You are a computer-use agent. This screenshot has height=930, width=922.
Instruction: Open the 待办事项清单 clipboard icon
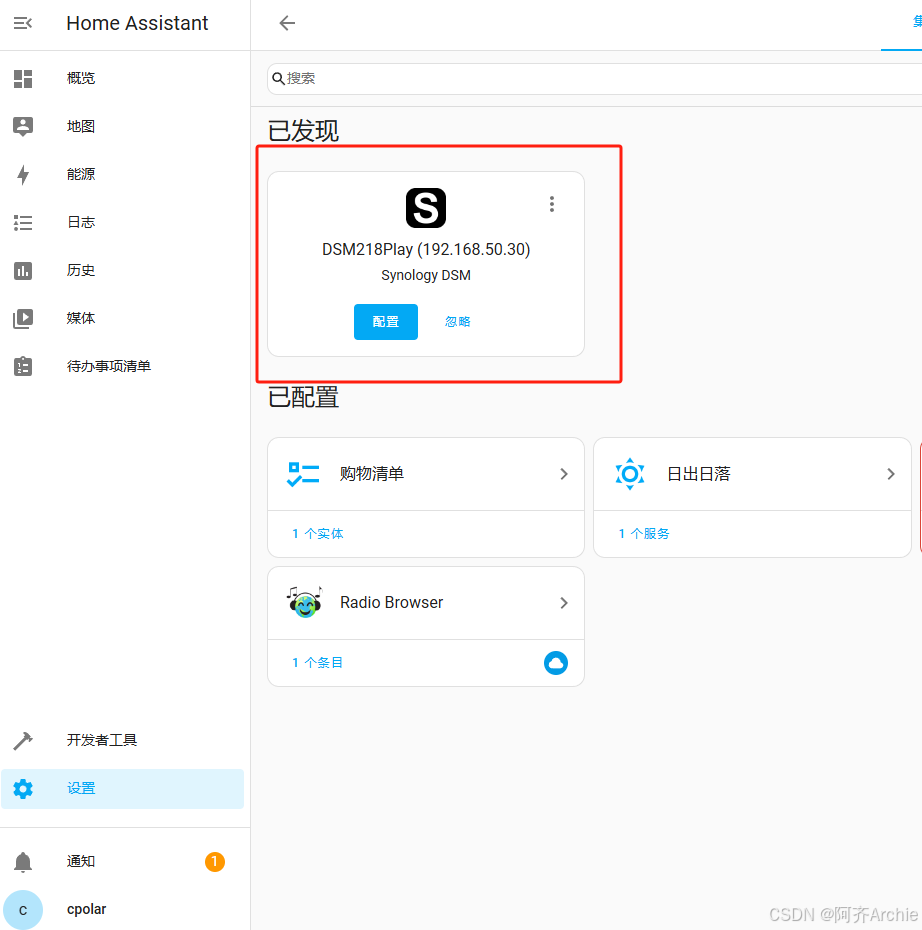(x=23, y=366)
